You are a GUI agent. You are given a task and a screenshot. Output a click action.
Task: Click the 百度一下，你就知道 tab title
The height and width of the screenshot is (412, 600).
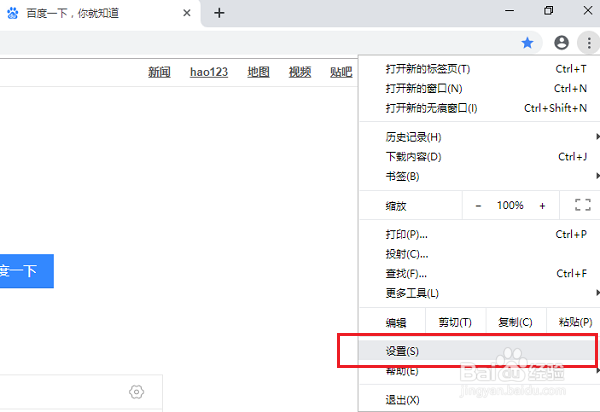coord(73,13)
